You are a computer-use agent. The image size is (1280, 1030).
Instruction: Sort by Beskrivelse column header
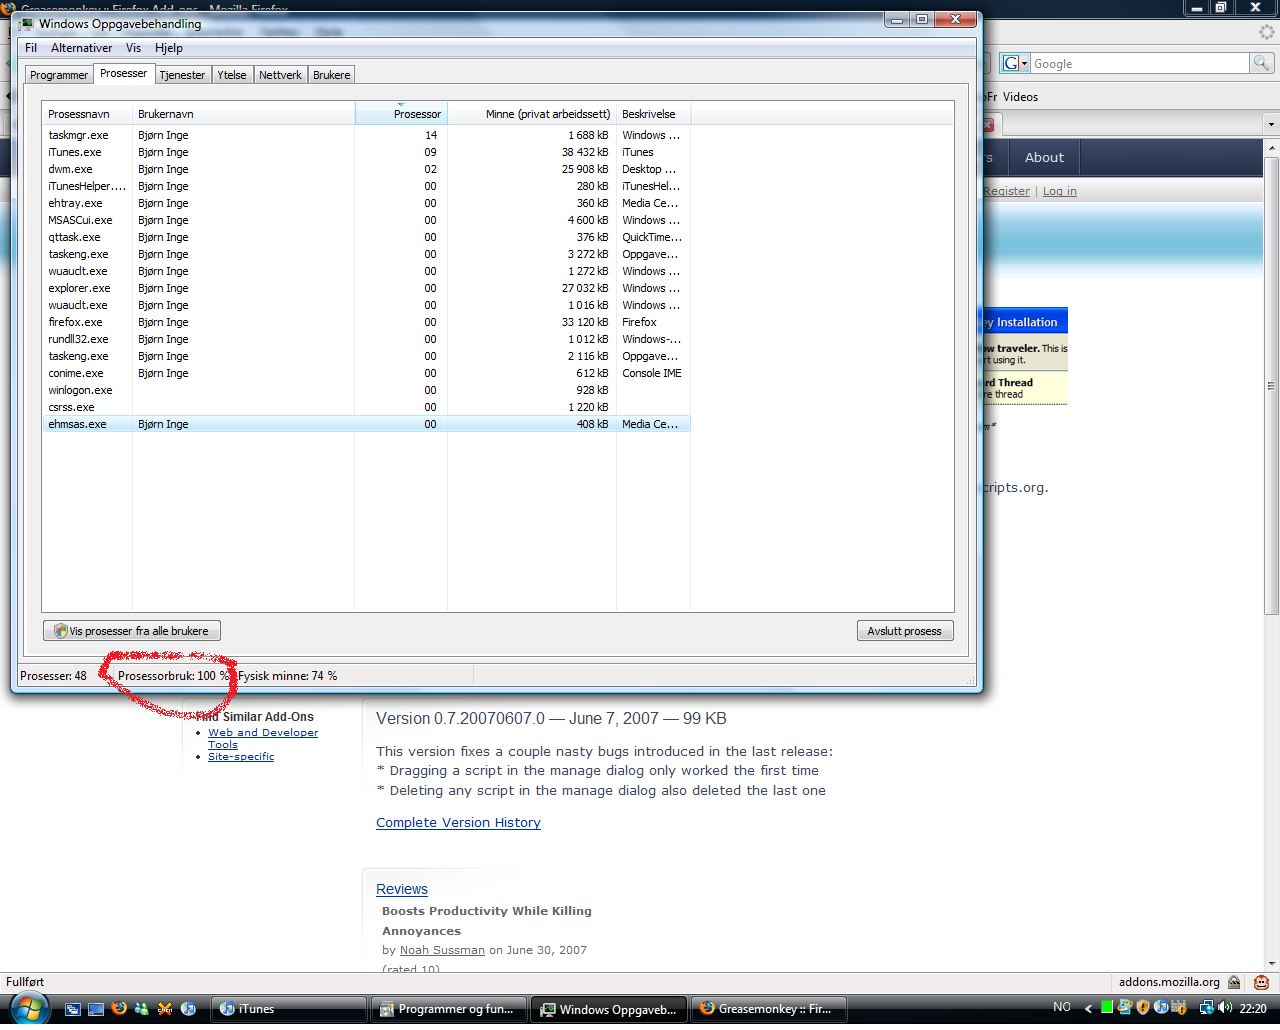653,114
